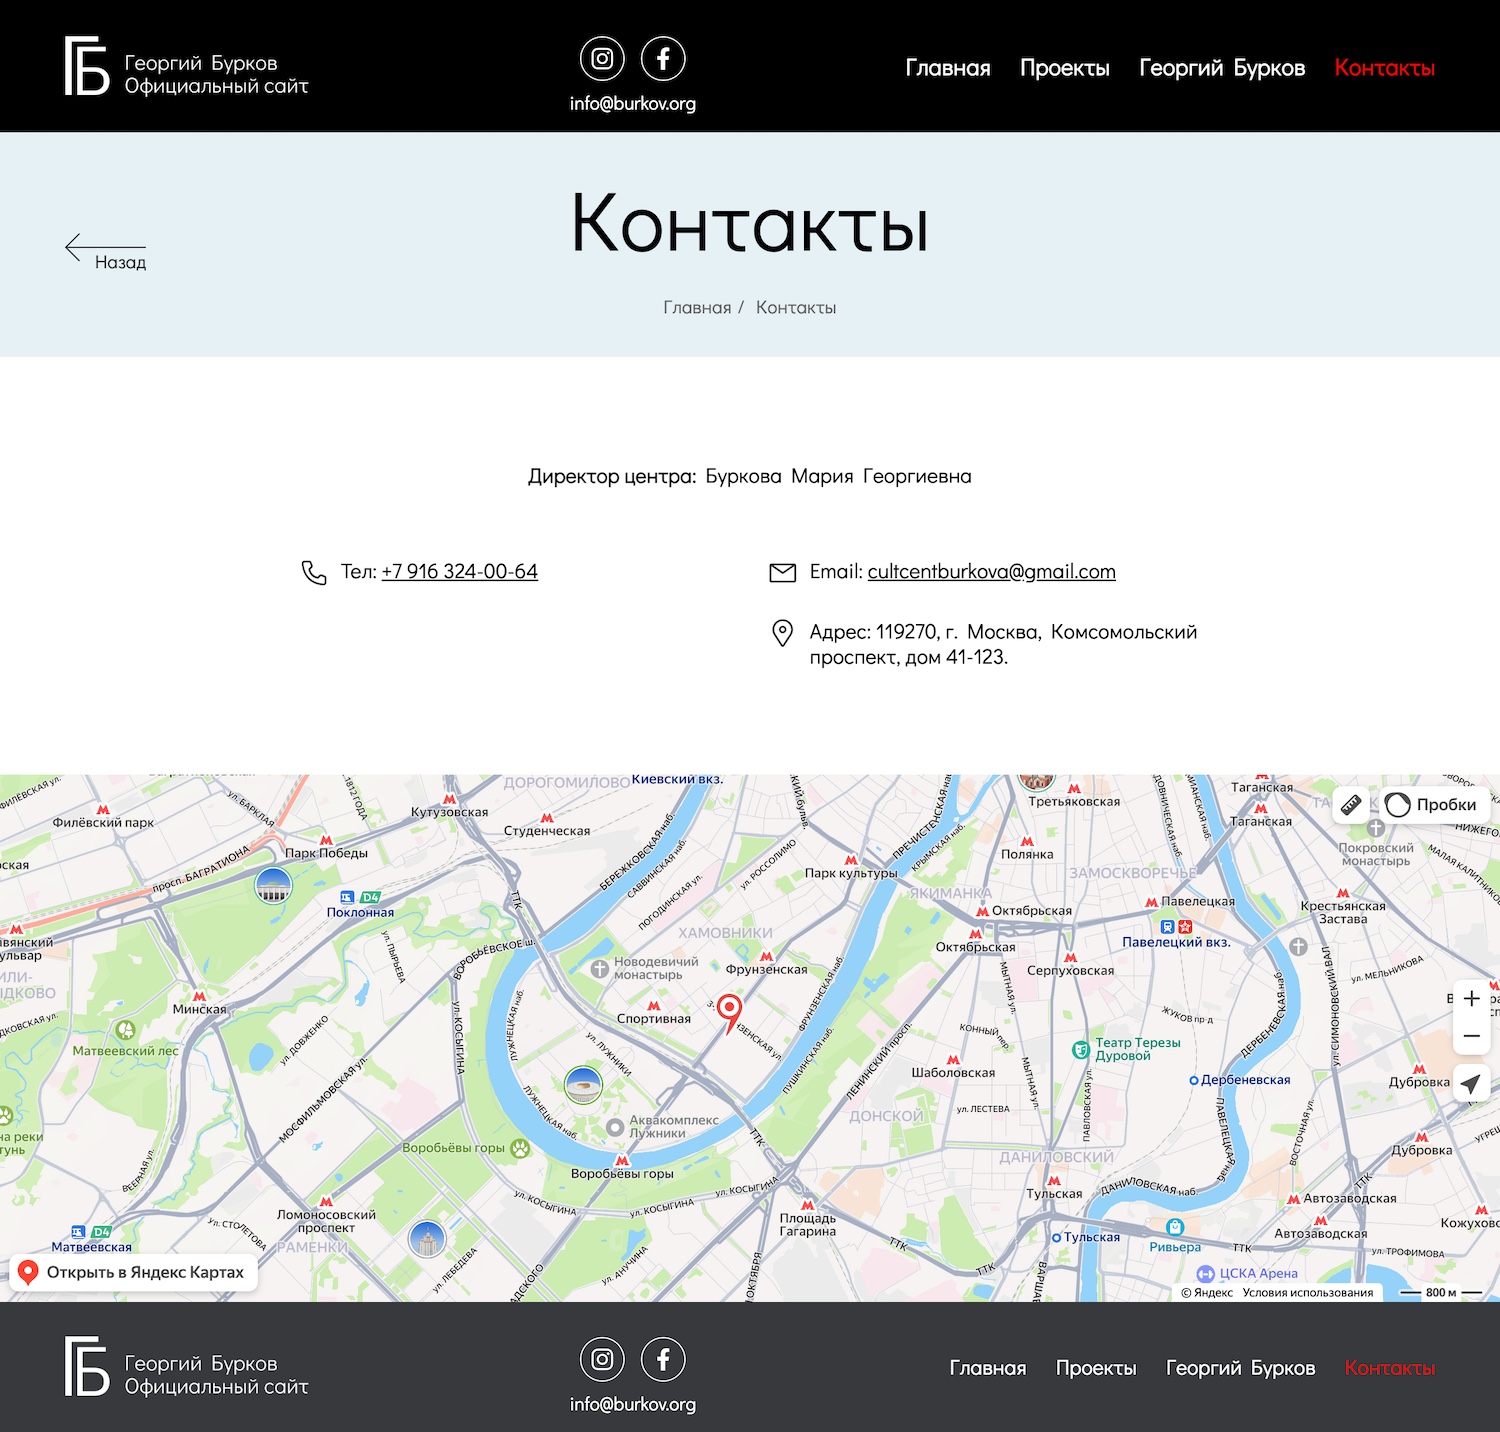Click the Luzhniki stadium icon on the map
The height and width of the screenshot is (1432, 1500).
coord(583,1084)
